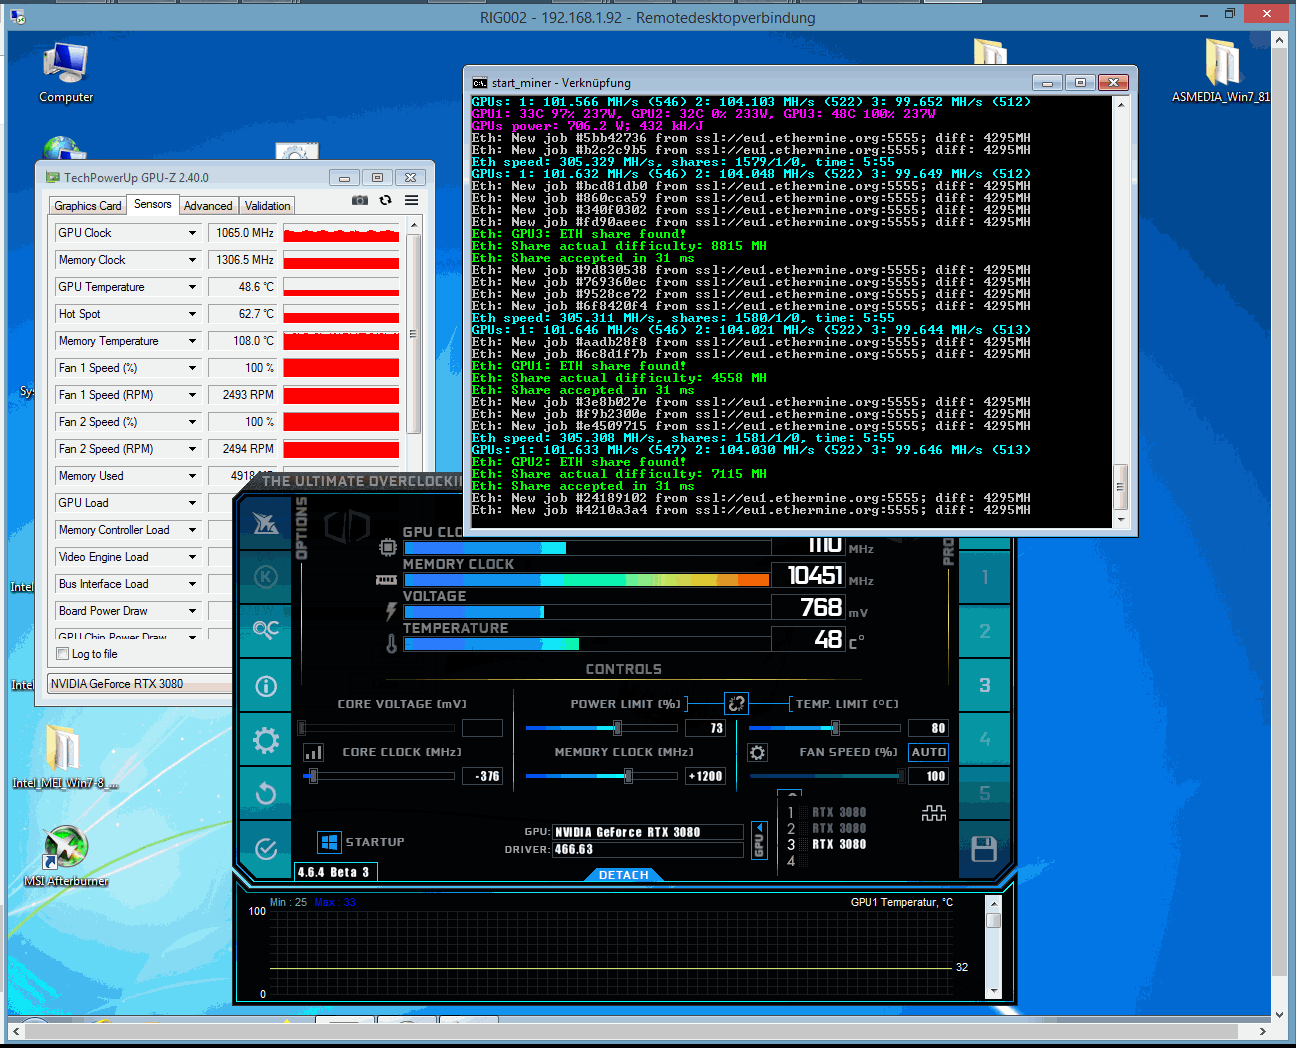The image size is (1296, 1048).
Task: Click the power limit value field 73
Action: tap(705, 728)
